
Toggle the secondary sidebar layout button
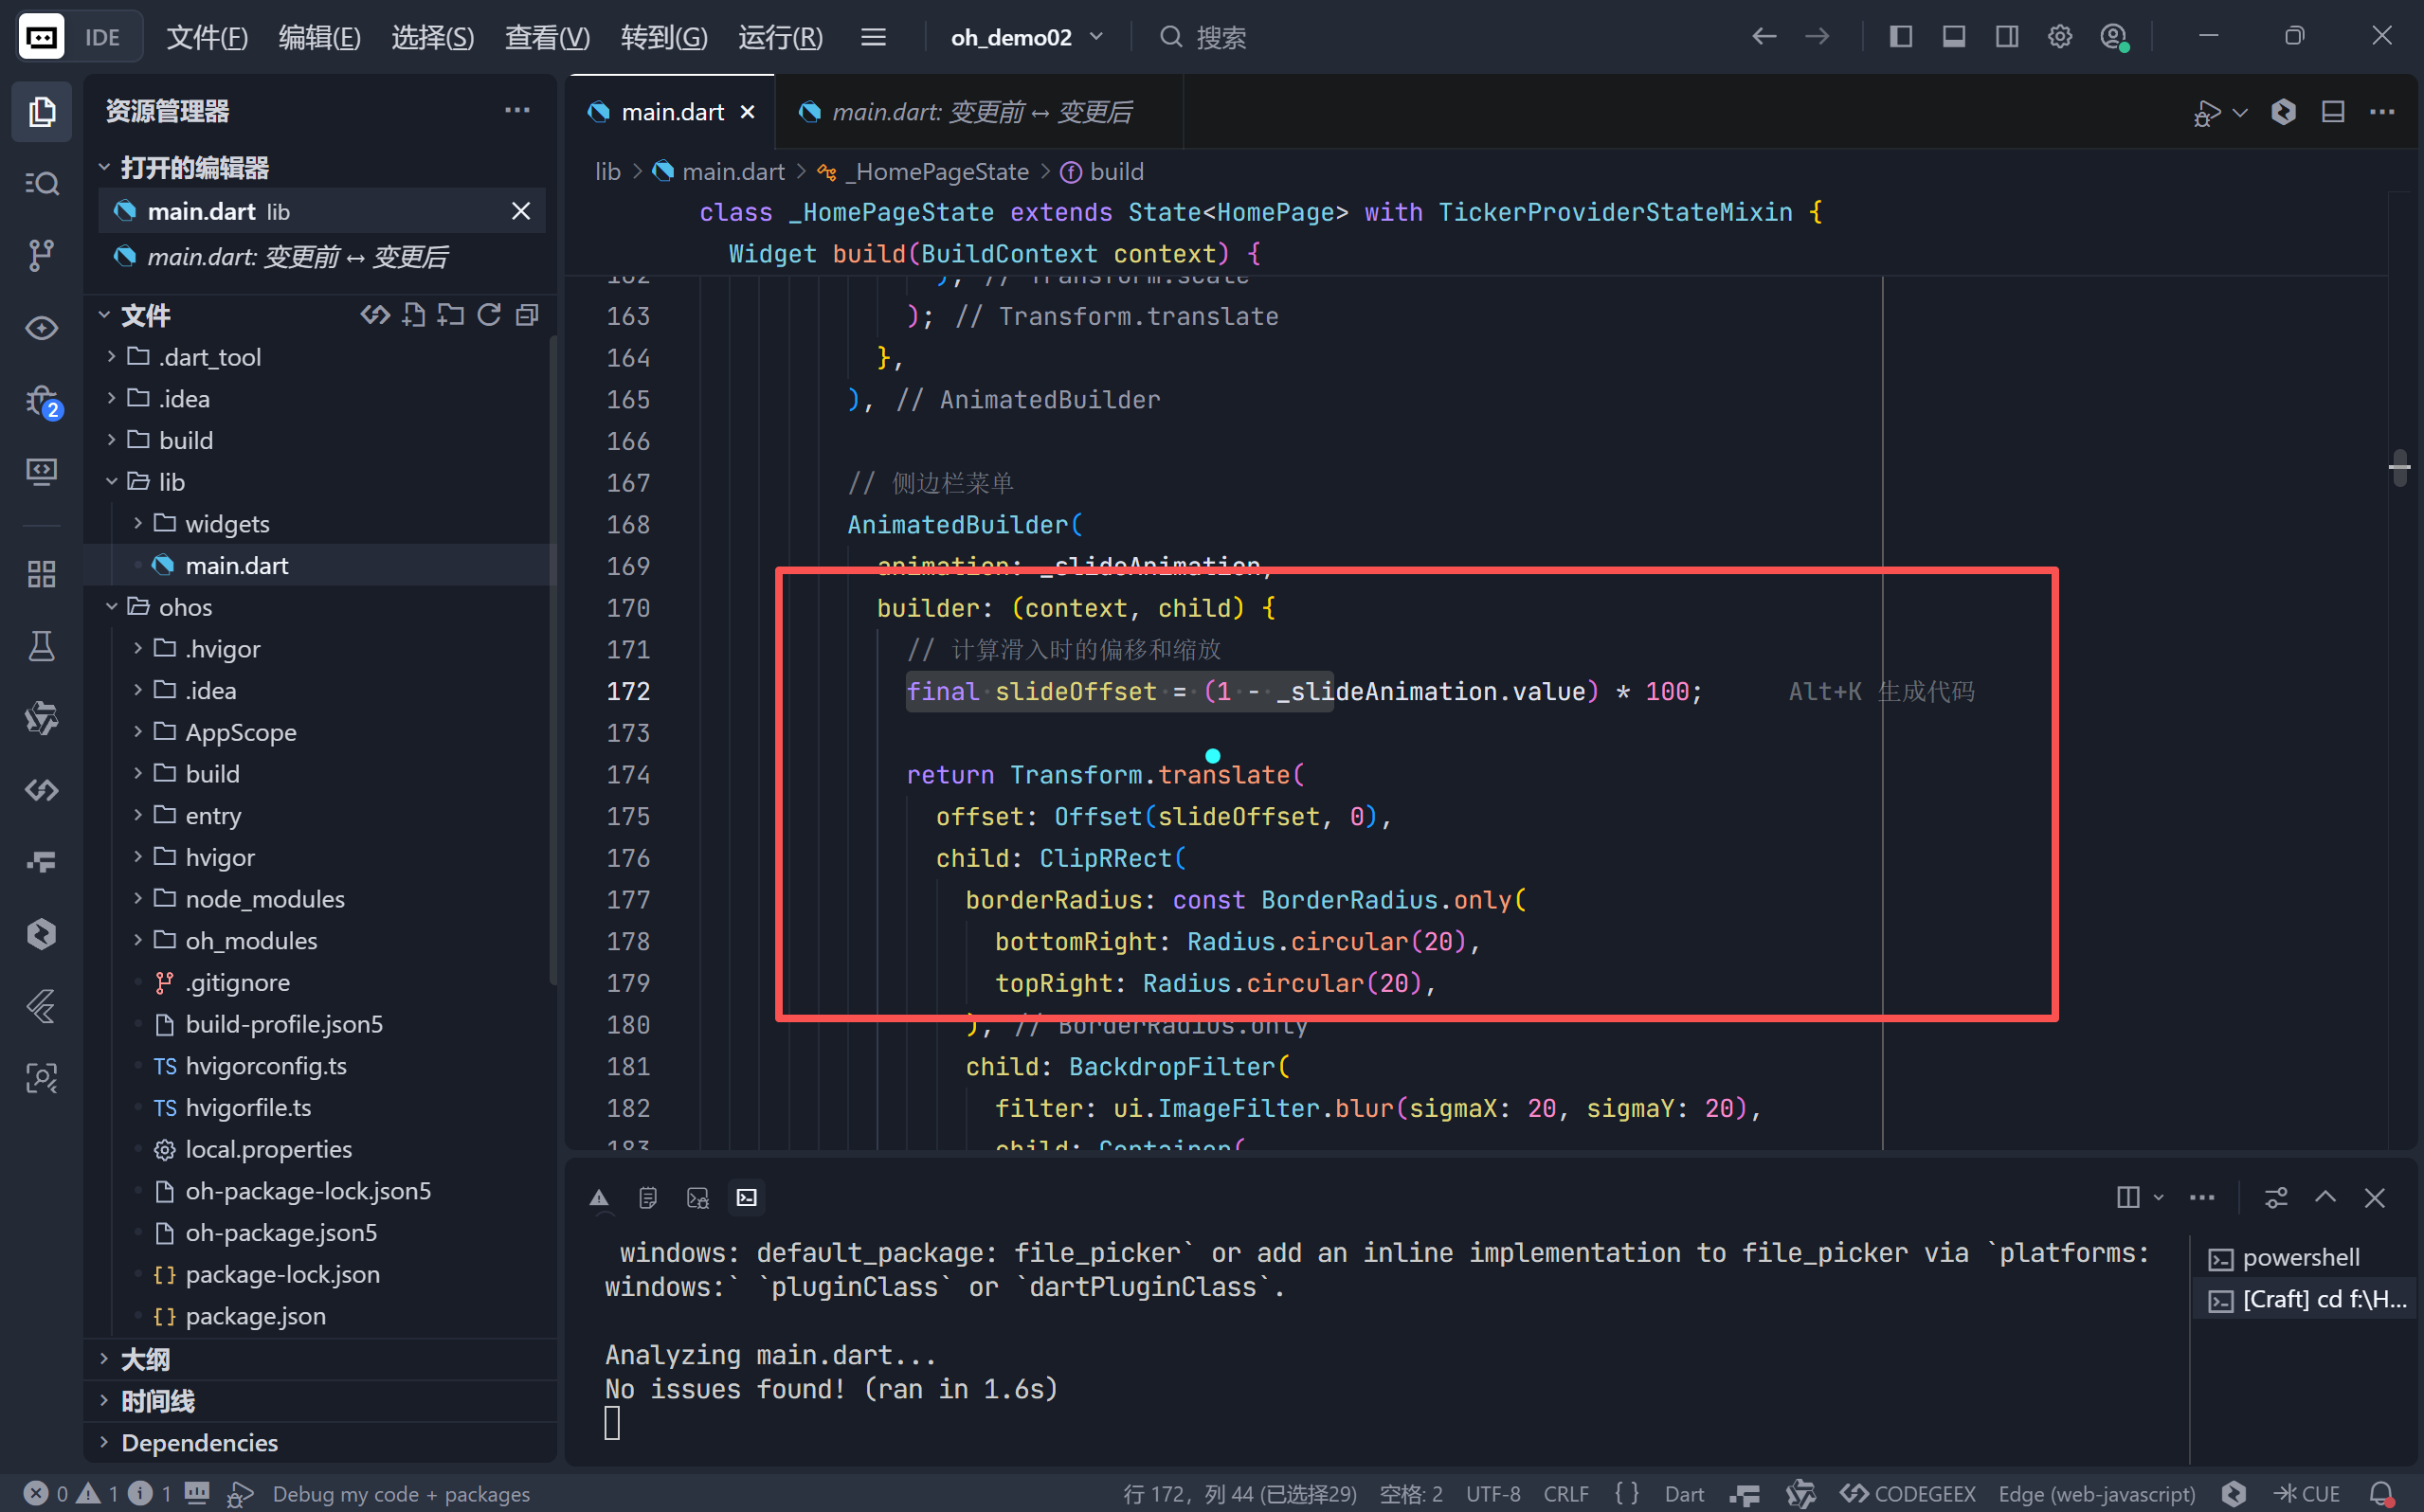click(x=2006, y=37)
